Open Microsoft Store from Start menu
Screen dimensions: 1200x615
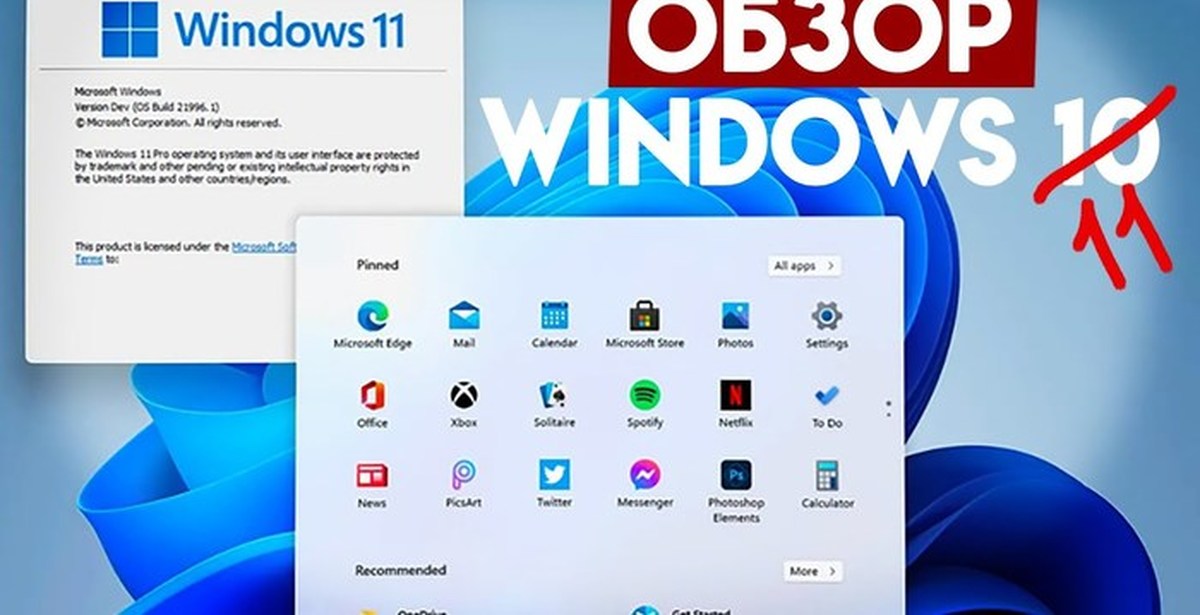pos(645,317)
